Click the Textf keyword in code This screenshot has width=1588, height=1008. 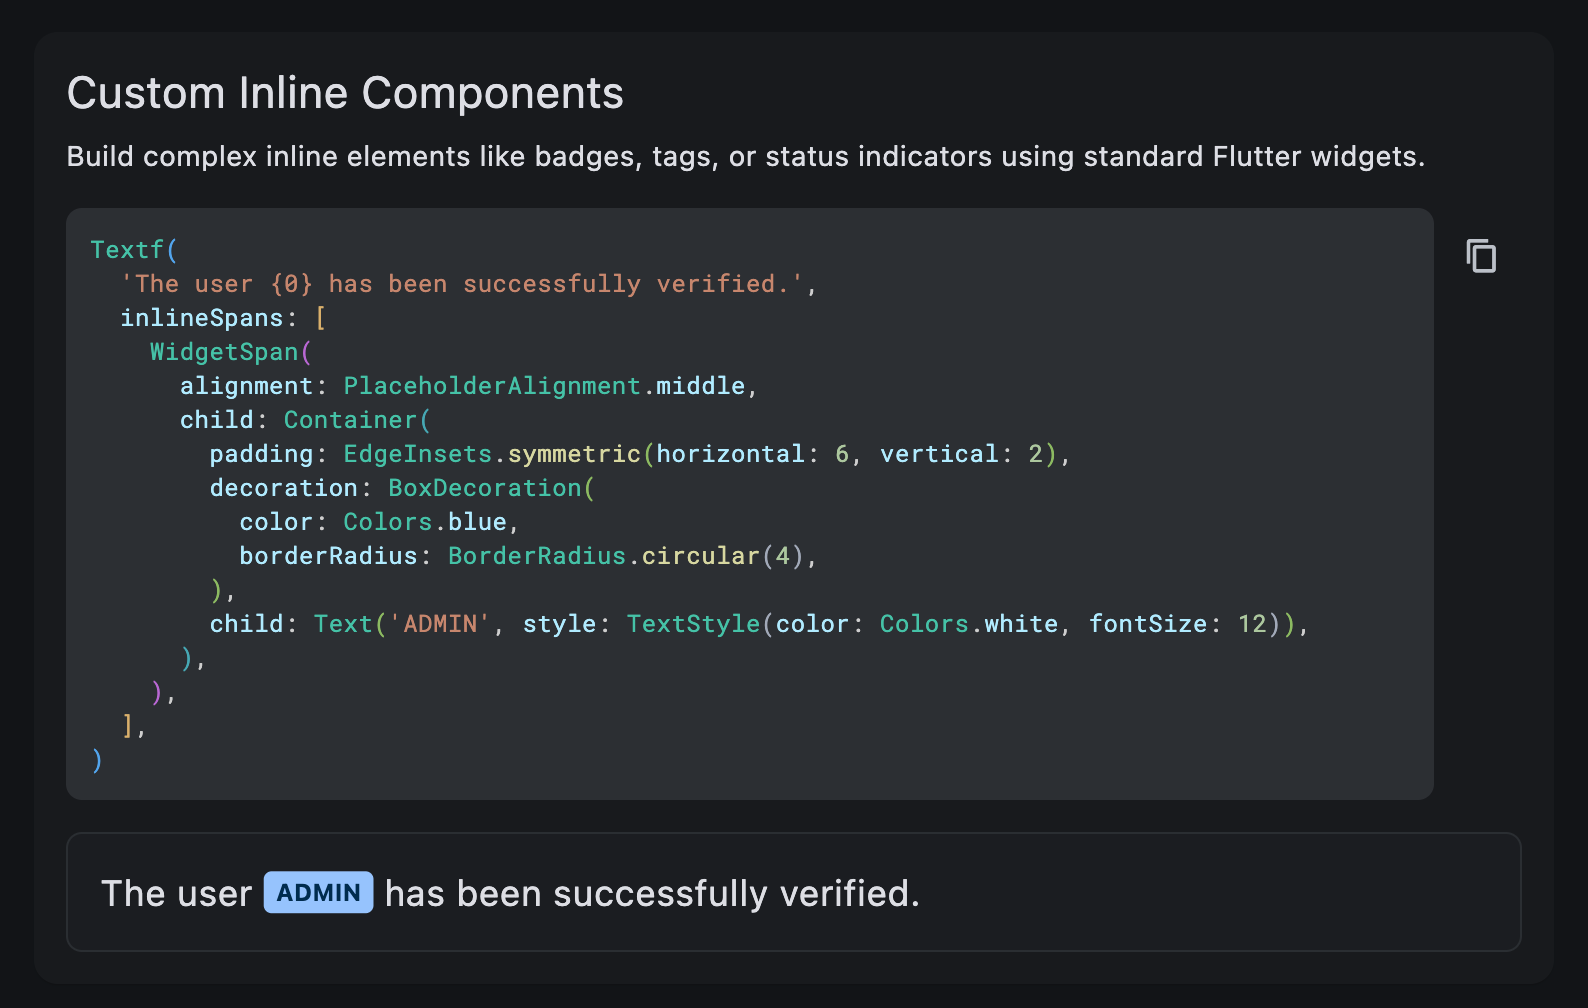pos(127,250)
